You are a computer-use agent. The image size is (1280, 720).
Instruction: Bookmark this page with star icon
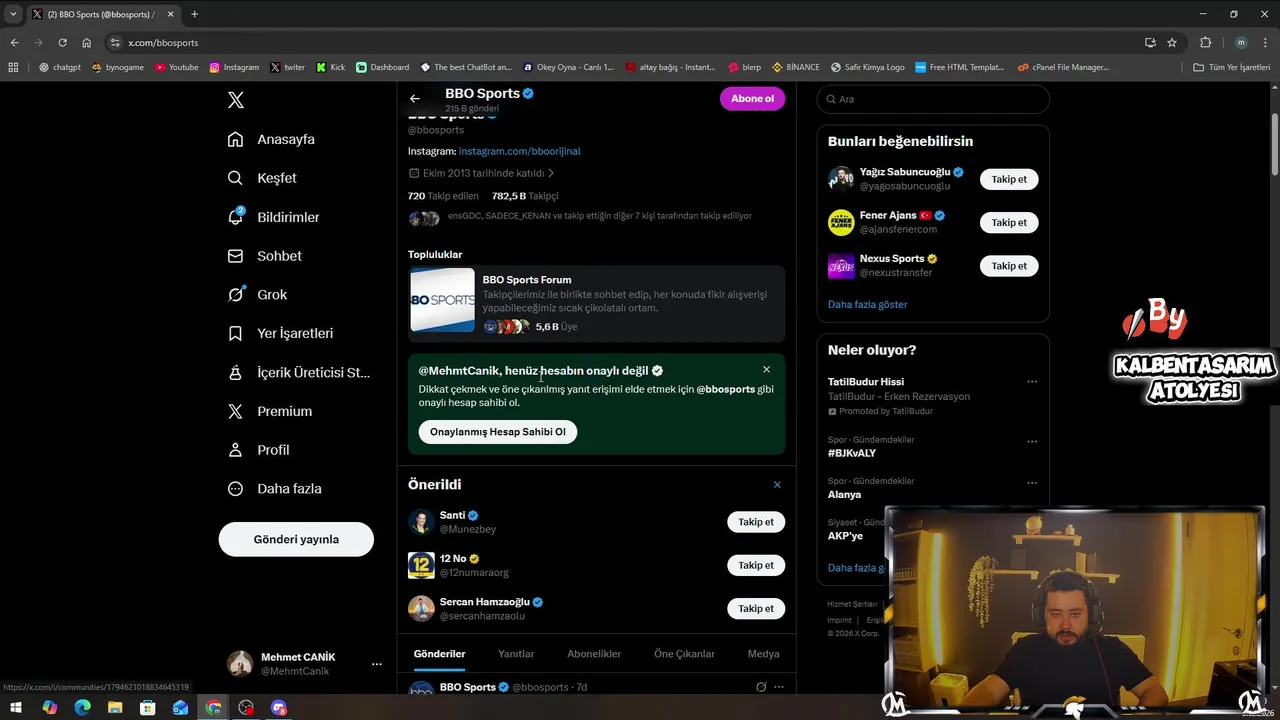click(x=1172, y=43)
